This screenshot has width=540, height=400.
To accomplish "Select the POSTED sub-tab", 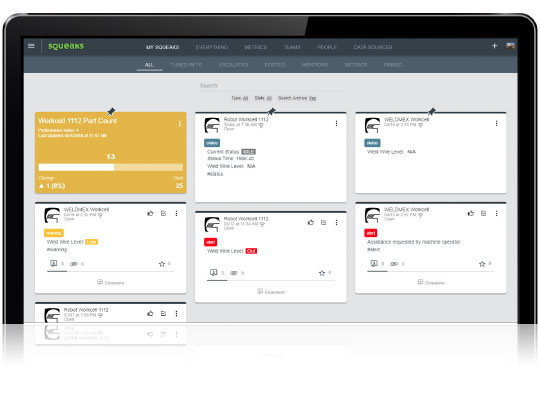I will pos(275,65).
